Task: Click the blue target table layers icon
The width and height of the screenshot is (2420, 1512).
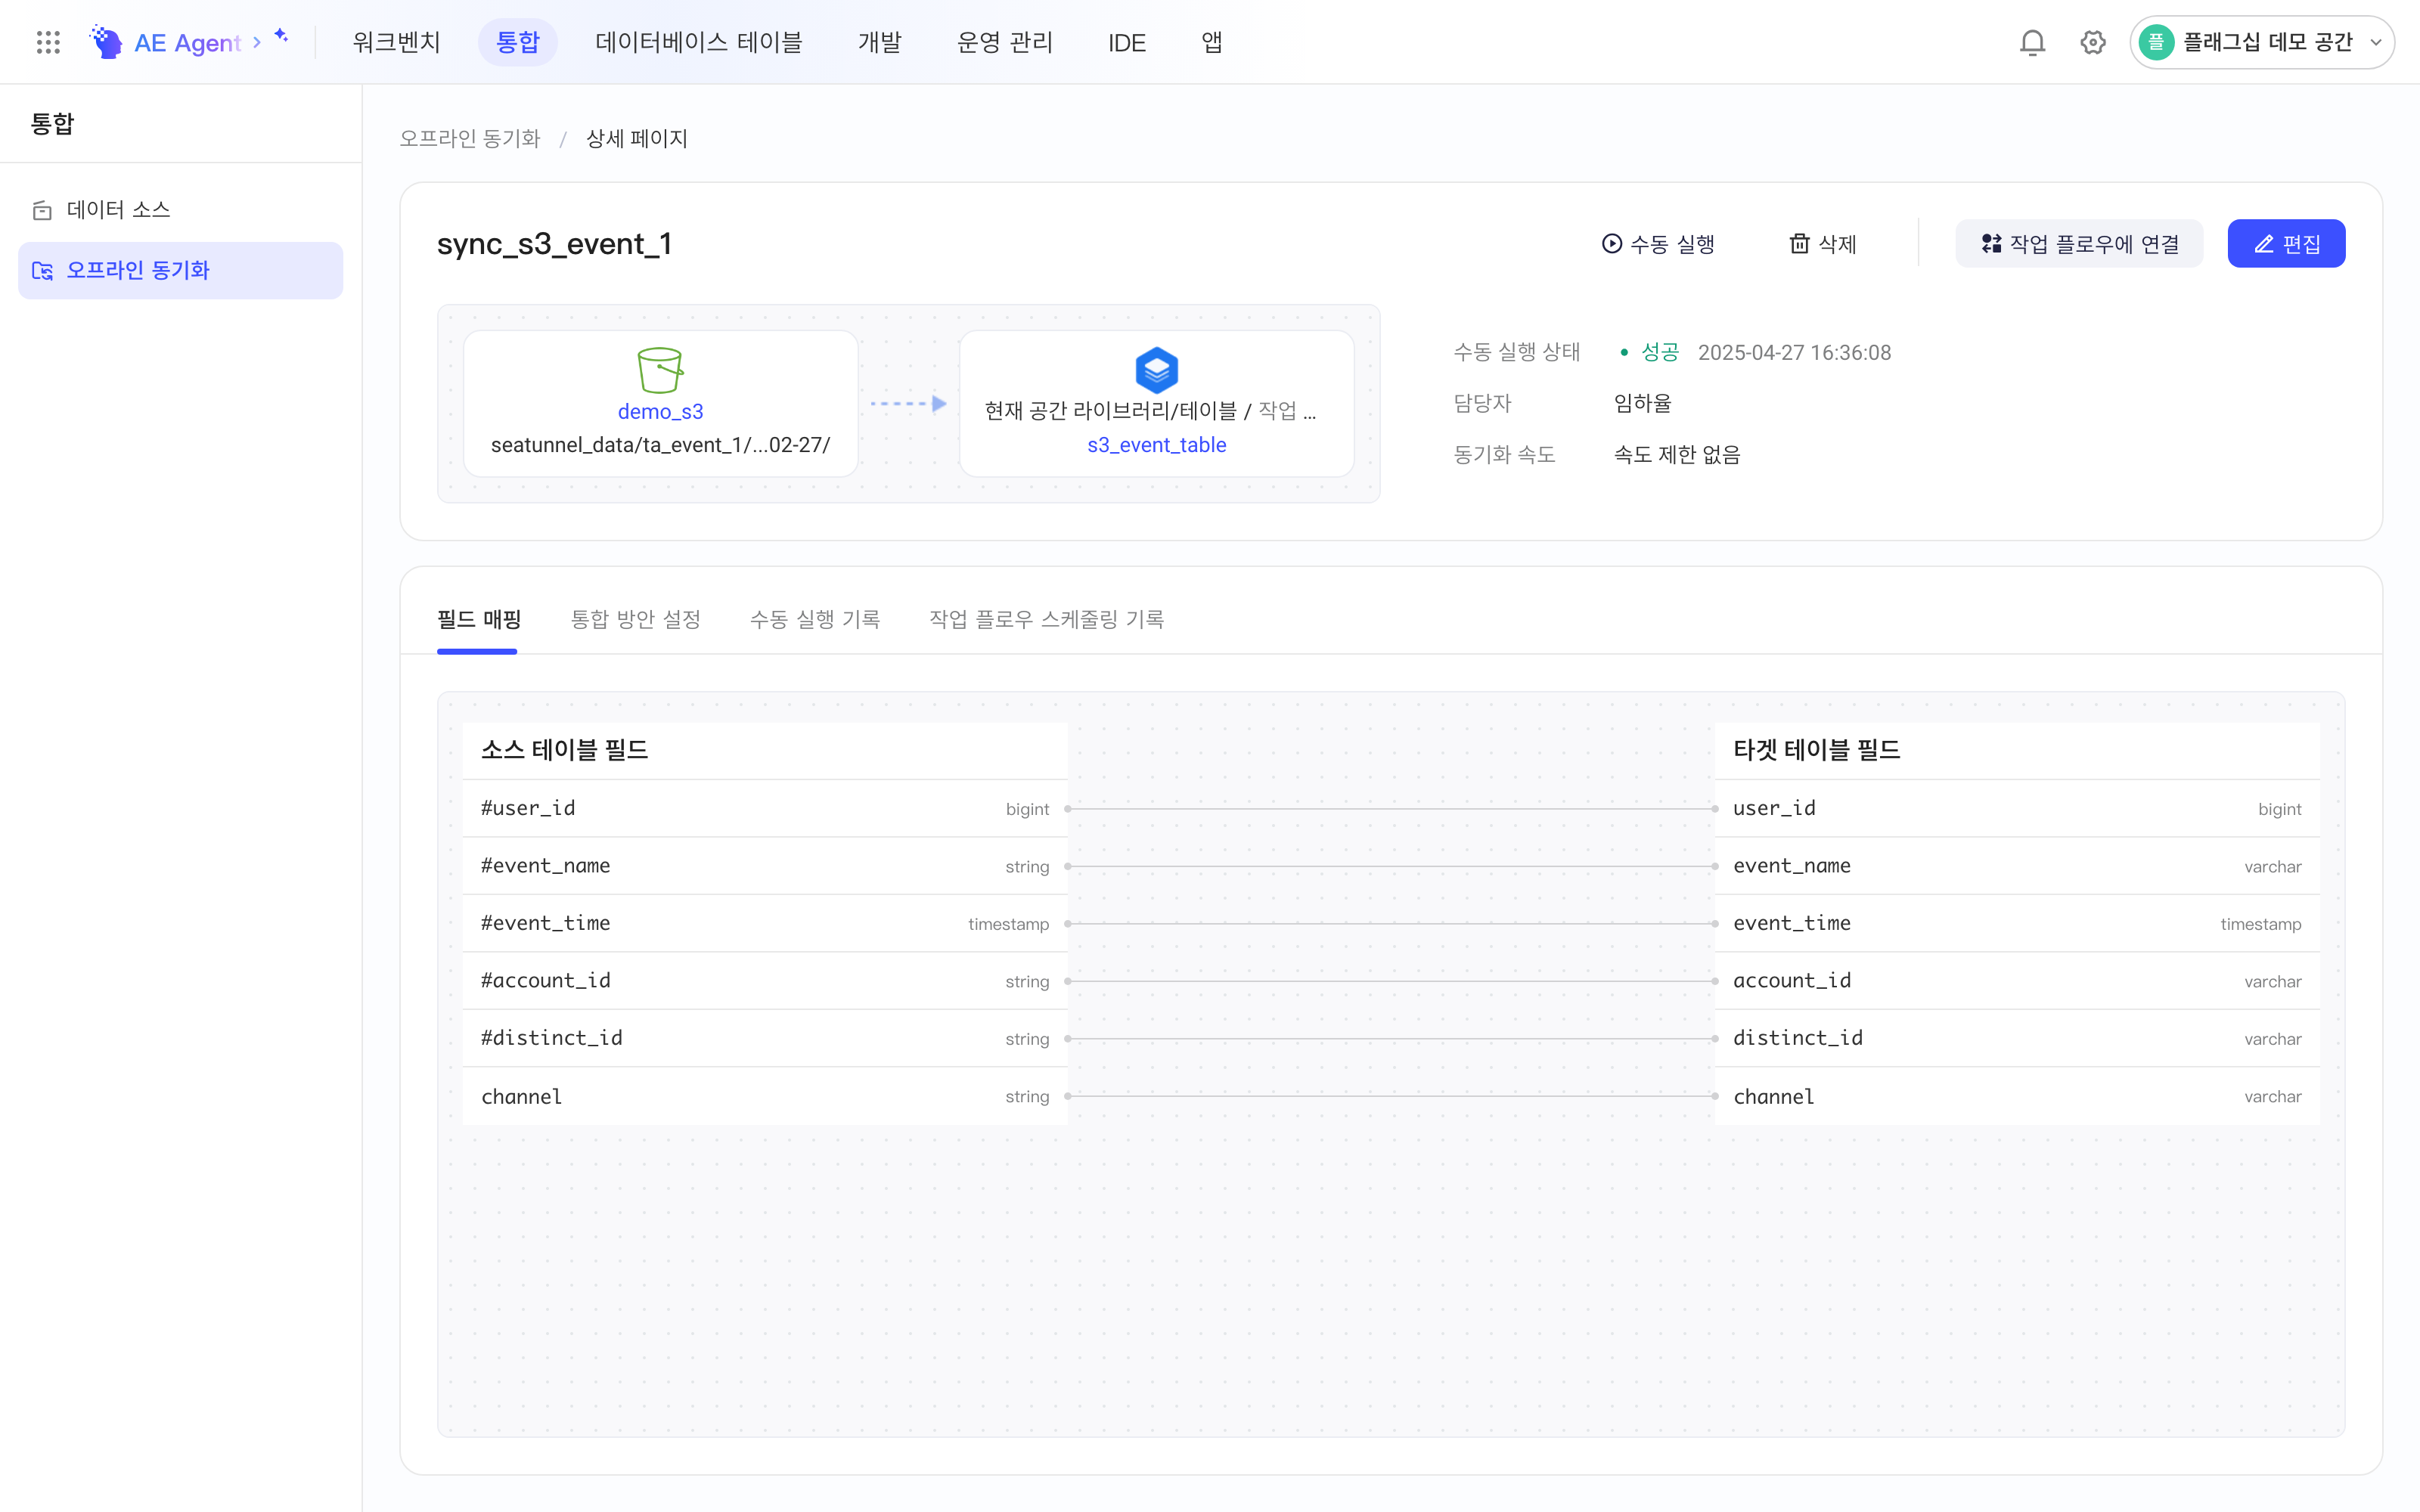Action: tap(1156, 370)
